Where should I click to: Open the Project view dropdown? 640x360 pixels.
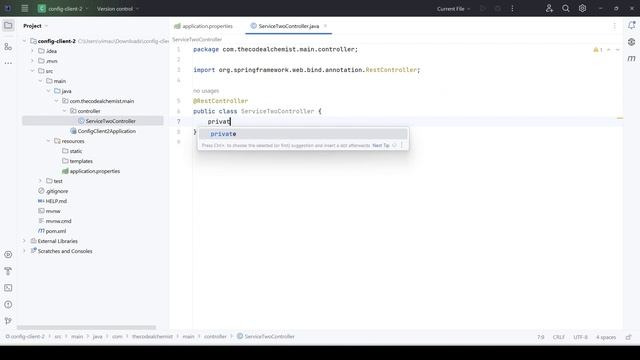click(x=36, y=26)
